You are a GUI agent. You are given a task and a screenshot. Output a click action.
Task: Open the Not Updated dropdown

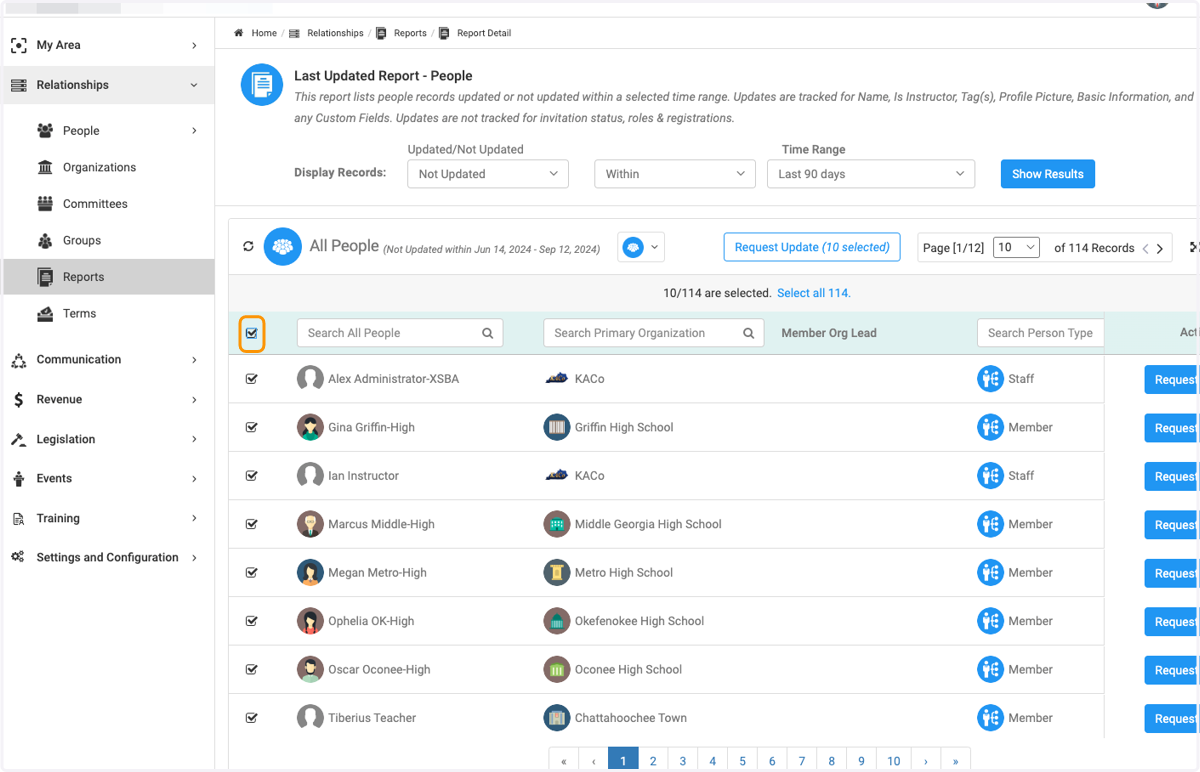coord(488,174)
